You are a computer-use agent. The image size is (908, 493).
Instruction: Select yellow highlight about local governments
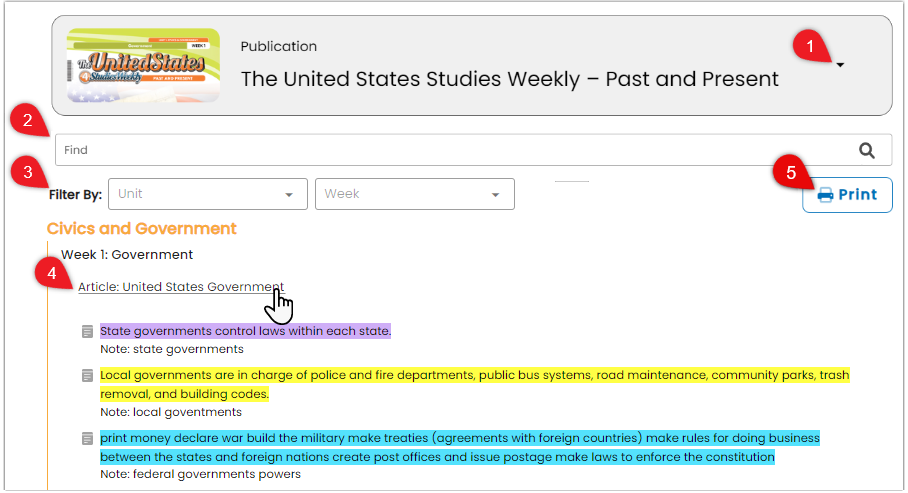475,384
